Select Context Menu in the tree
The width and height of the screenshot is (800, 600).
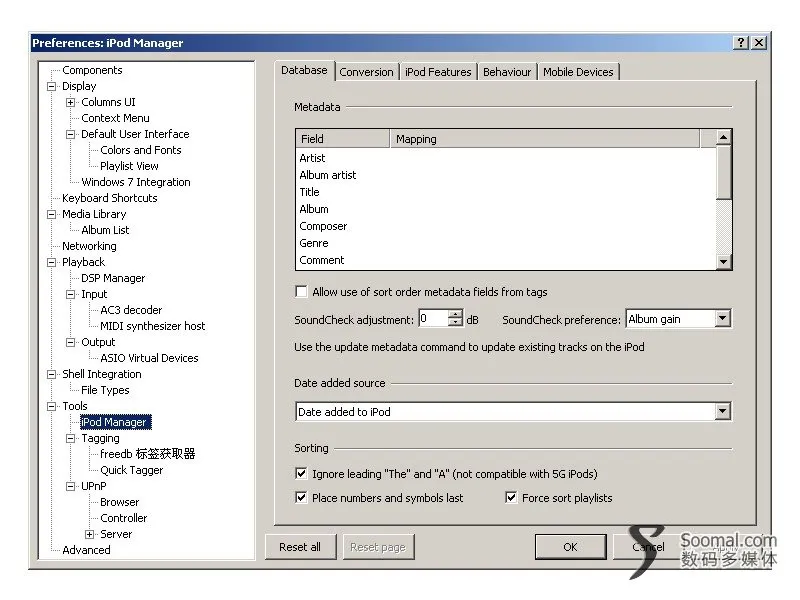pyautogui.click(x=115, y=118)
